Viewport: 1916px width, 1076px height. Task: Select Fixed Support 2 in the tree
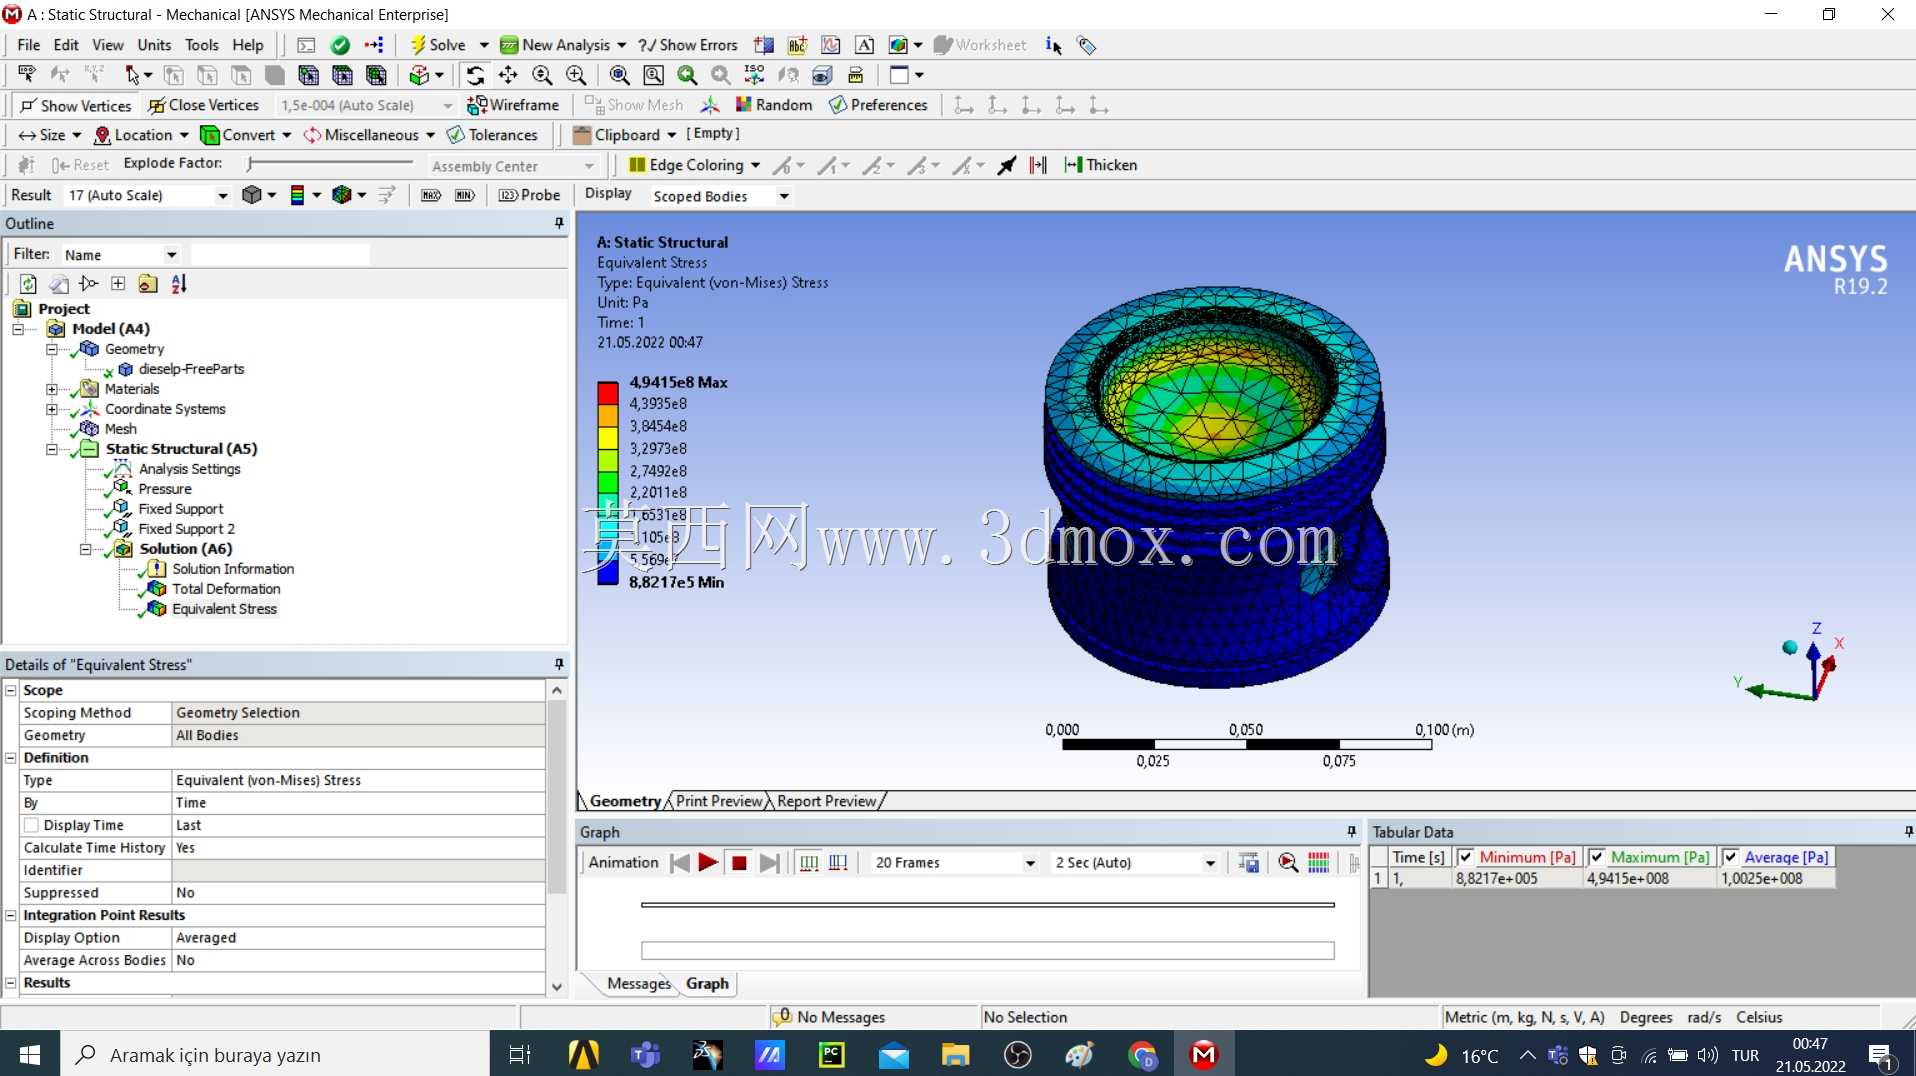click(187, 529)
